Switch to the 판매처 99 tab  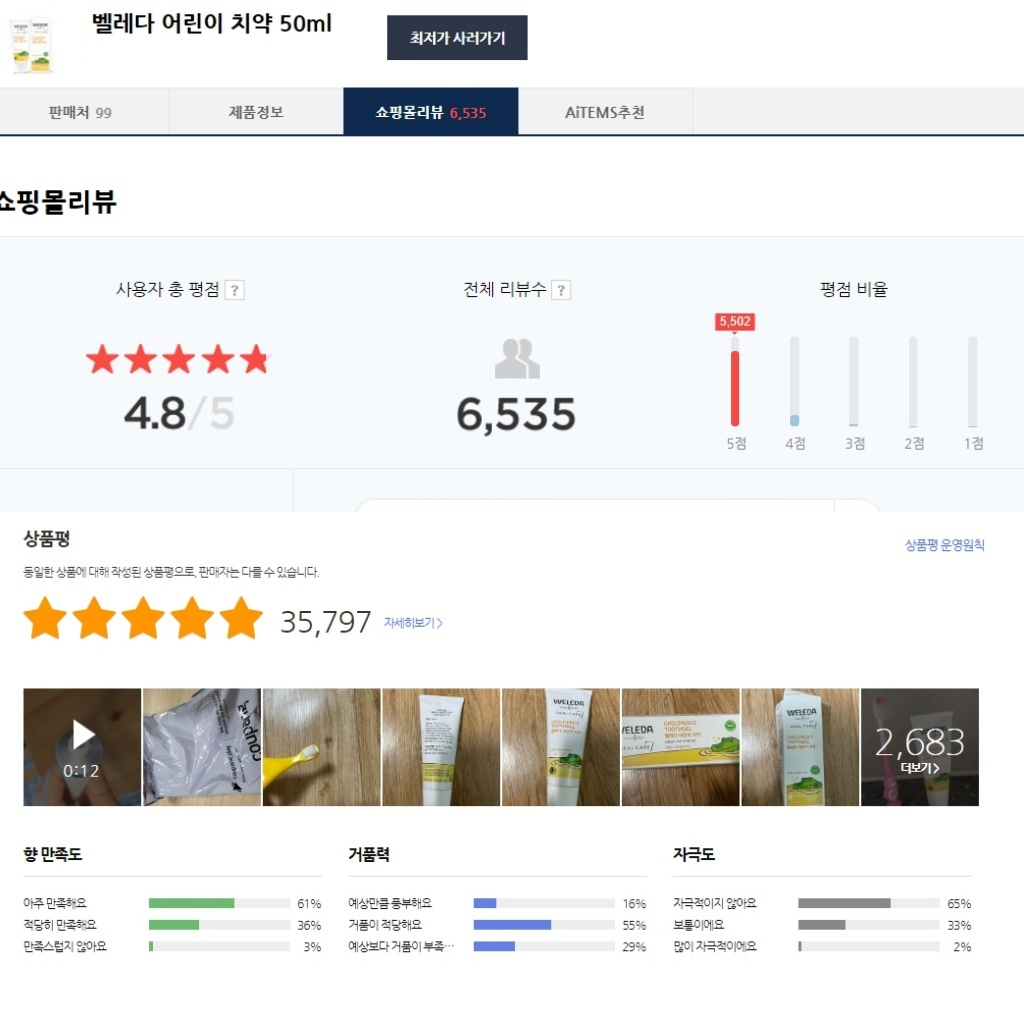tap(80, 112)
